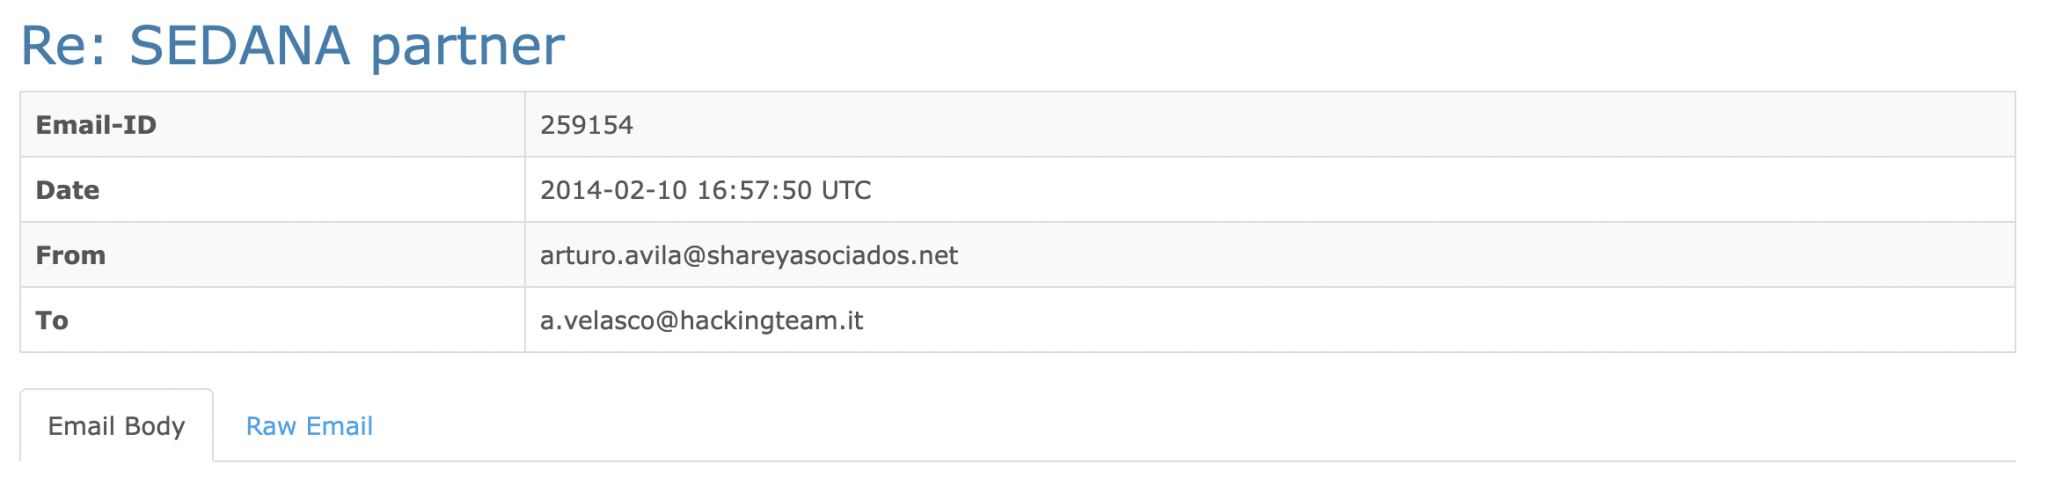Select the Email-ID value 259154
Screen dimensions: 2048x493
[587, 125]
